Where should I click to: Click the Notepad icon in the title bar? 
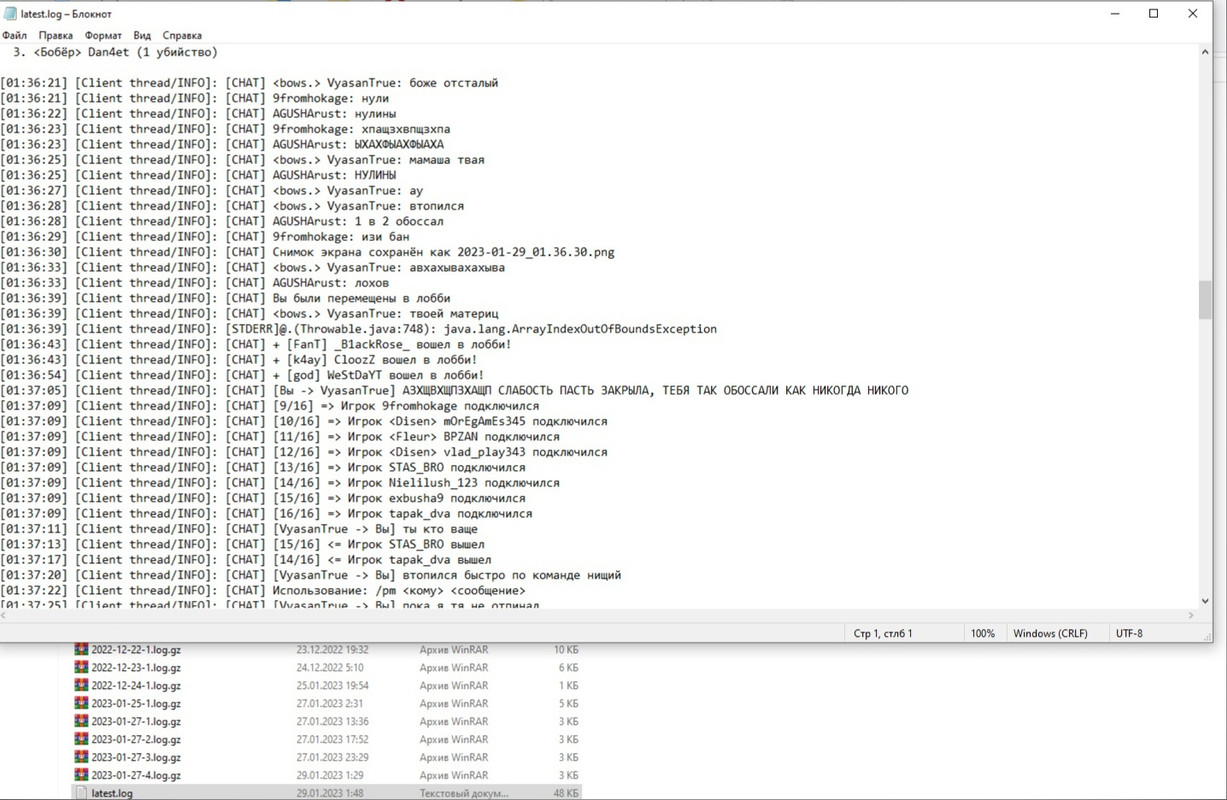9,14
